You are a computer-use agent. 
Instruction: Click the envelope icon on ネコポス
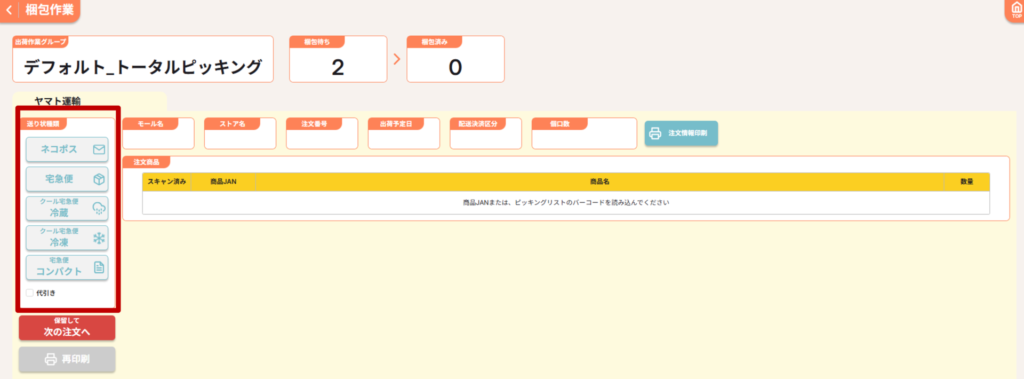coord(99,150)
